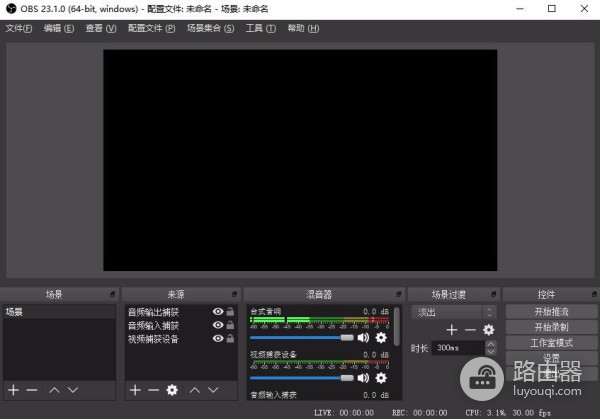Open the 编辑(E) menu
Image resolution: width=600 pixels, height=419 pixels.
coord(59,28)
